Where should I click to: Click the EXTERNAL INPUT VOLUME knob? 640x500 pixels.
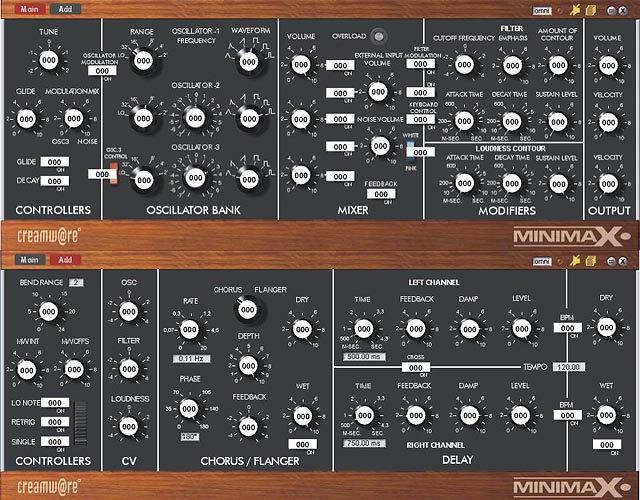(378, 92)
